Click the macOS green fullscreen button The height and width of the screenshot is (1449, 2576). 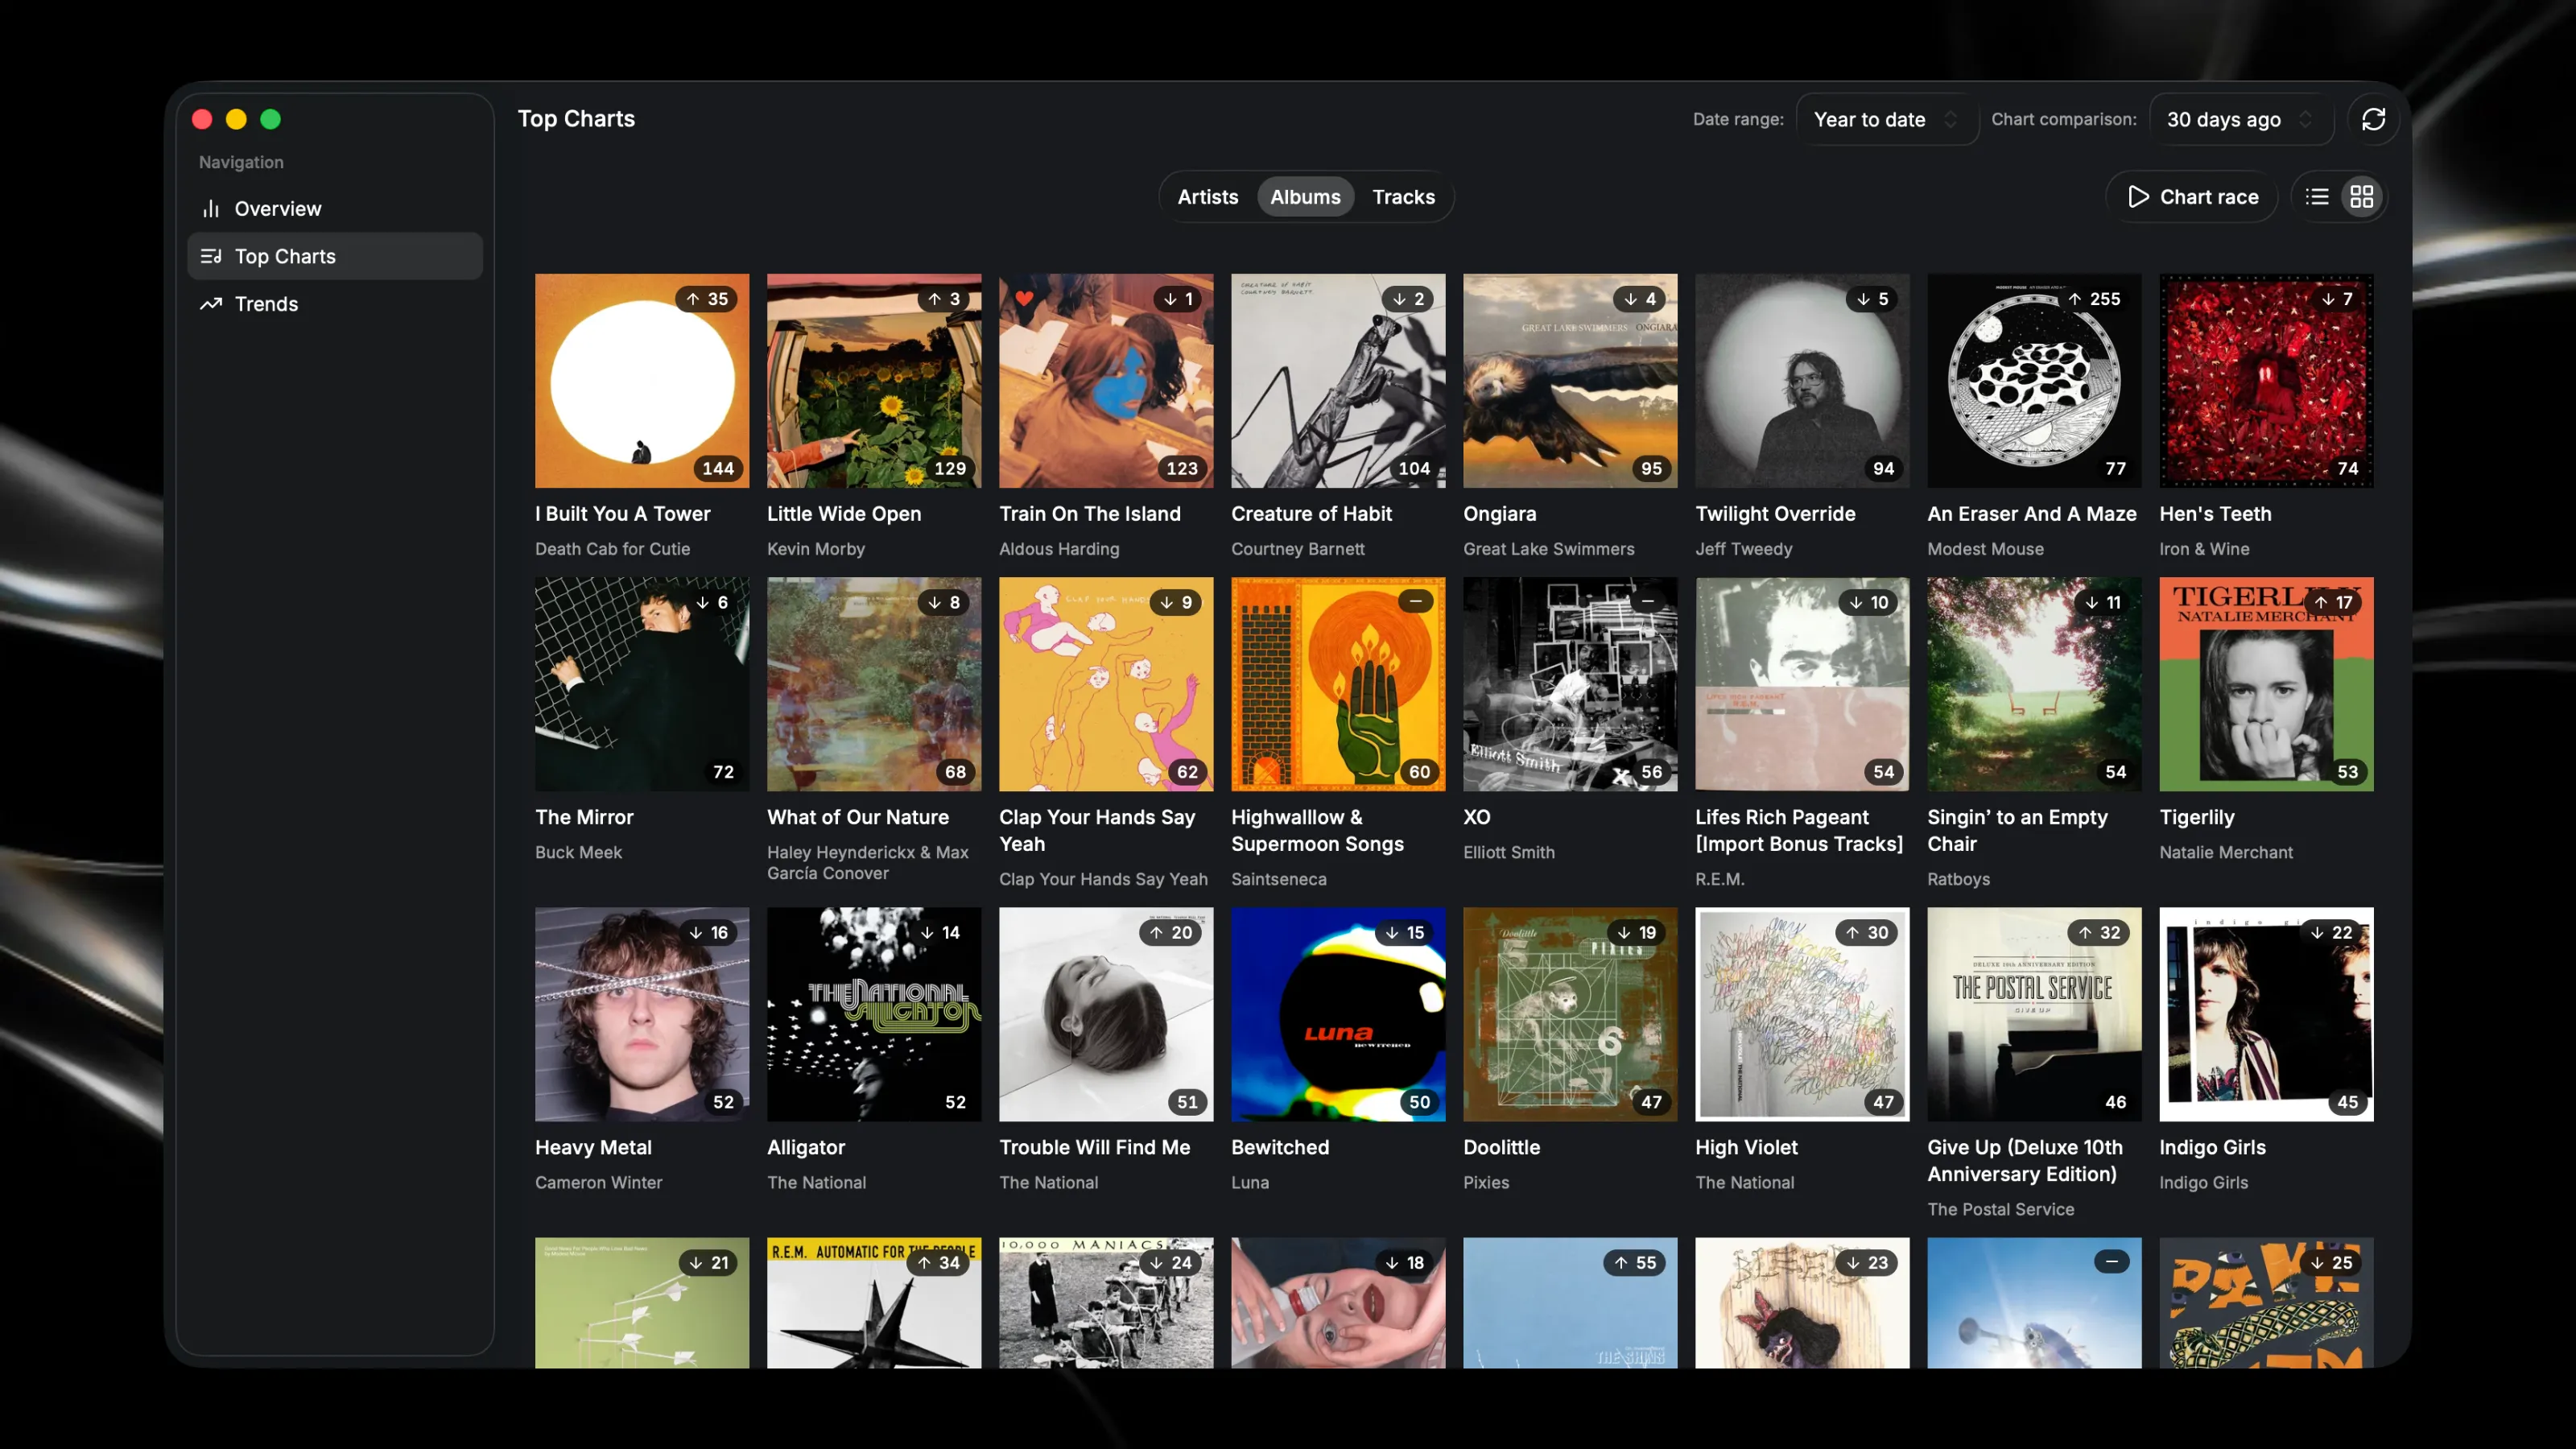point(270,119)
